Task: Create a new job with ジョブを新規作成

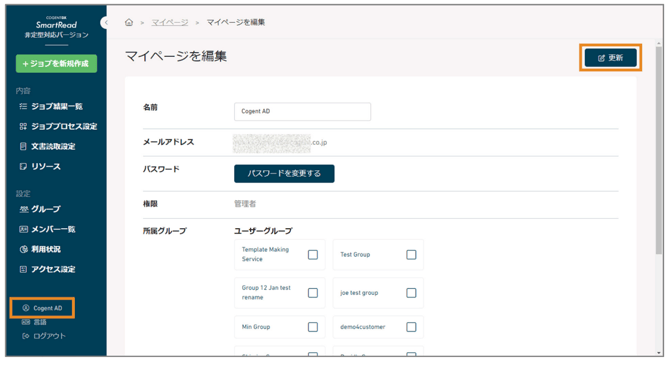Action: tap(56, 64)
